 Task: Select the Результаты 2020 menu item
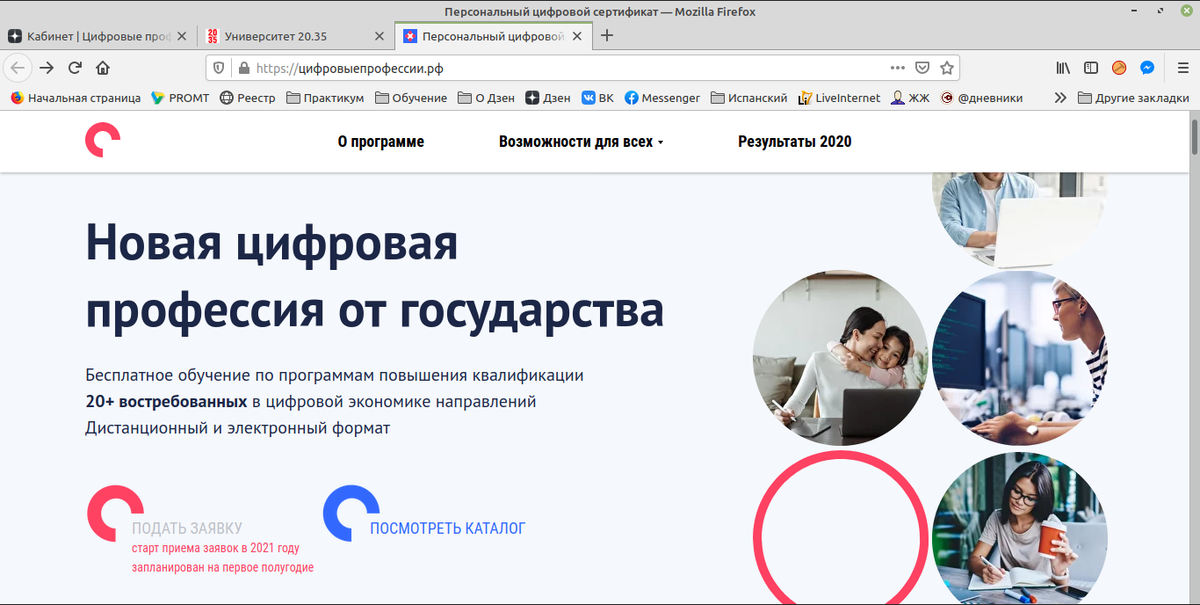[794, 141]
